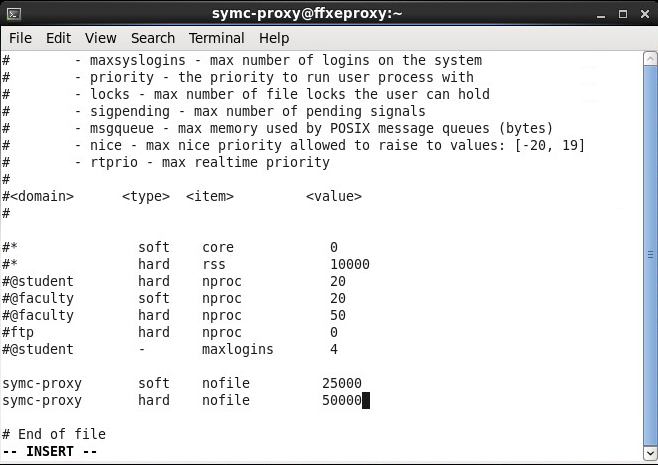This screenshot has height=465, width=658.
Task: Click the "# End of file" line
Action: pyautogui.click(x=54, y=434)
